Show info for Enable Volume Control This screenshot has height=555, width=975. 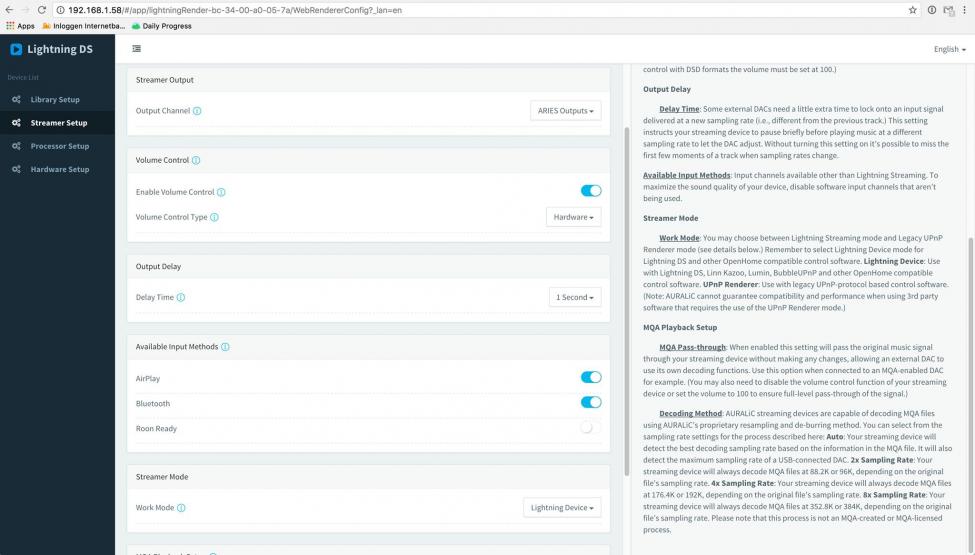[x=221, y=192]
